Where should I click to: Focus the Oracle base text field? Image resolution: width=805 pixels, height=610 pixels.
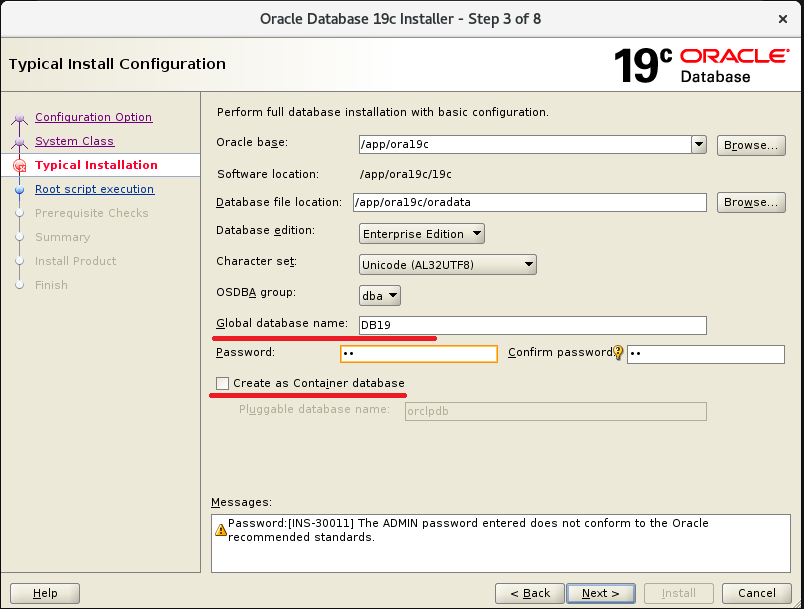525,145
